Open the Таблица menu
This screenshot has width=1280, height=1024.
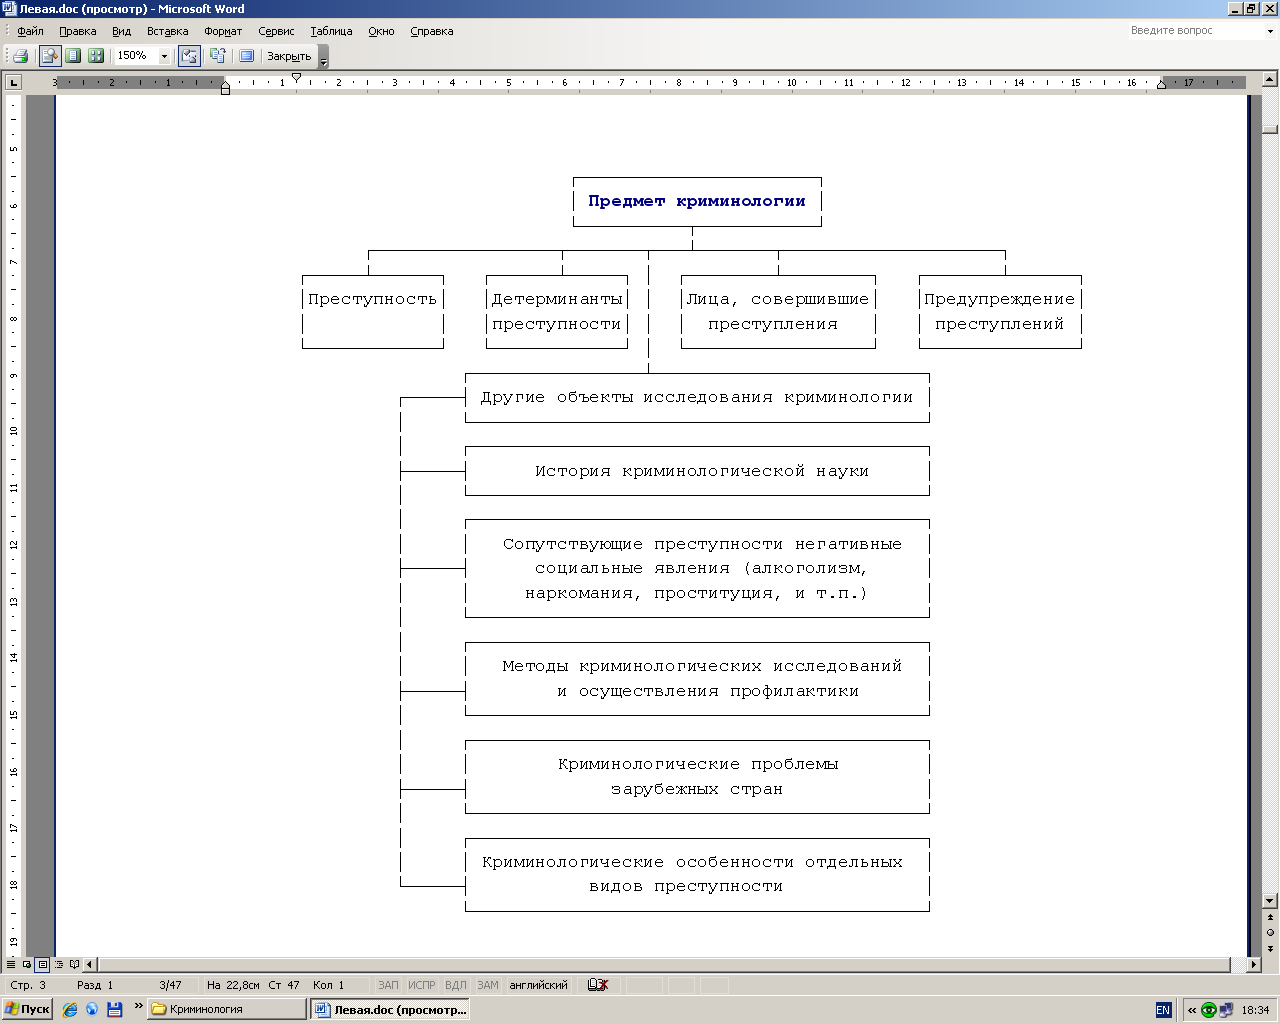pos(331,31)
